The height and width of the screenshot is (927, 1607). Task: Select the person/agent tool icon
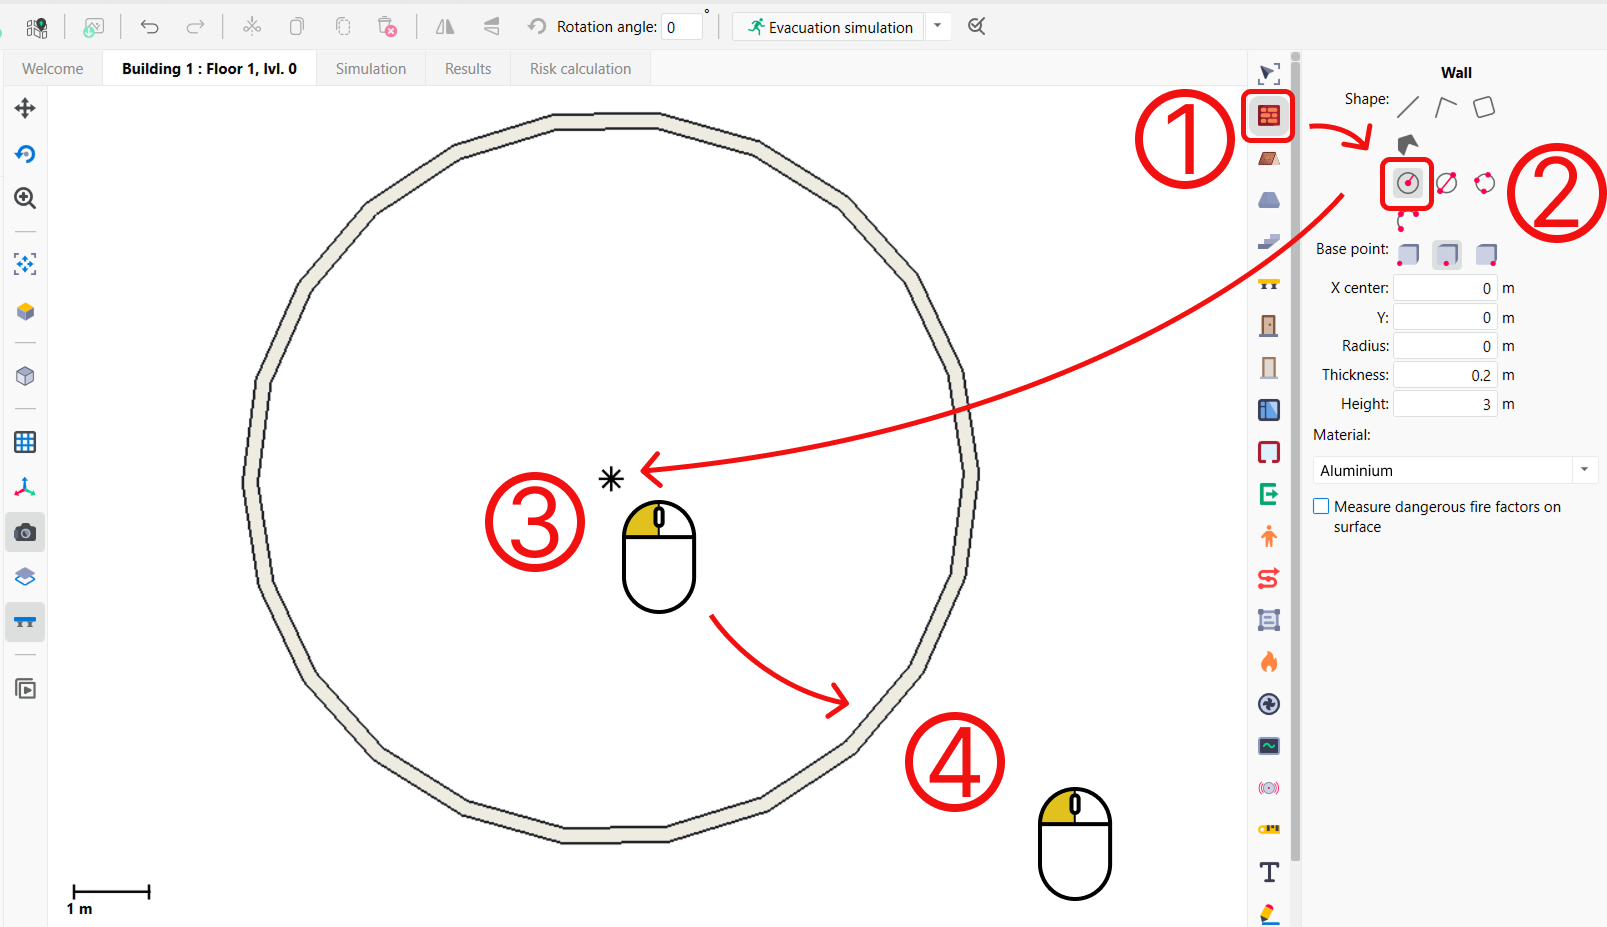click(x=1268, y=537)
